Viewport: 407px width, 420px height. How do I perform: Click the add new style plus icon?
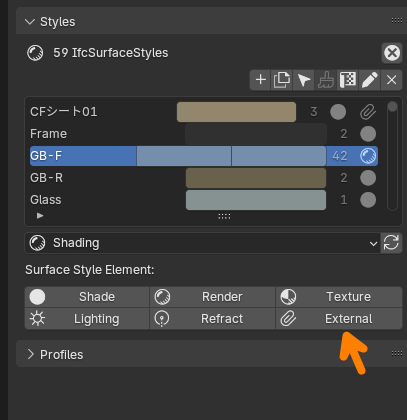(261, 80)
